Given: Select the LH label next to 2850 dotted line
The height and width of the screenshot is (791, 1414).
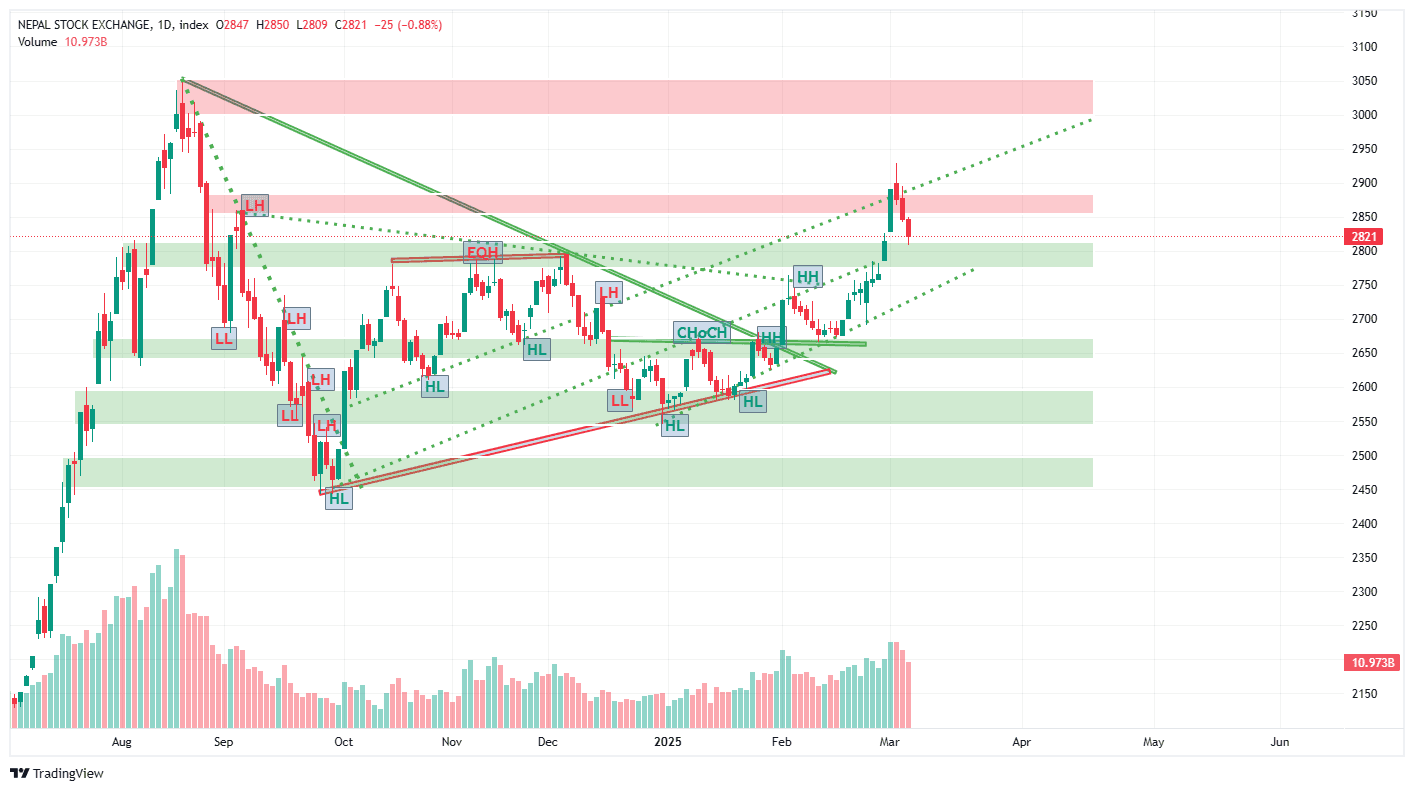Looking at the screenshot, I should (255, 206).
